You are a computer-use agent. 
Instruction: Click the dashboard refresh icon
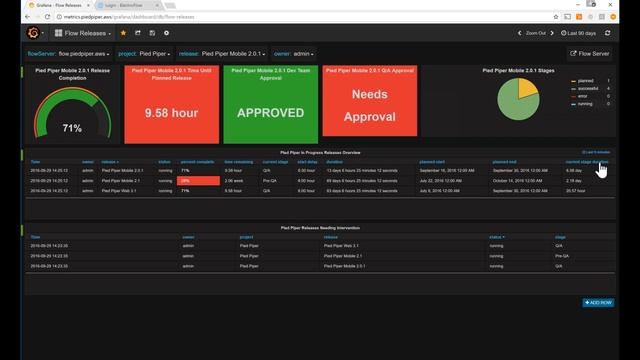point(607,33)
